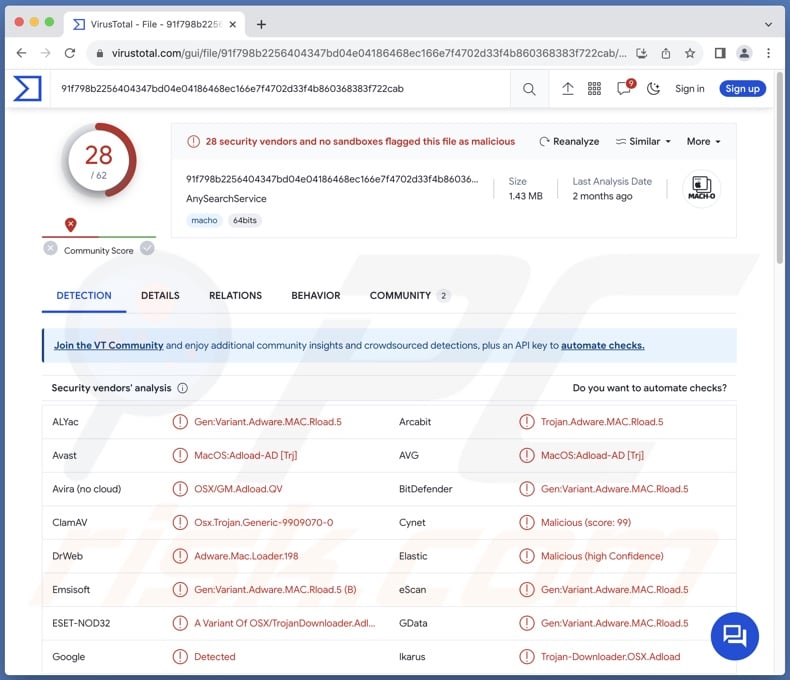Bookmark the page with star icon

(x=690, y=53)
